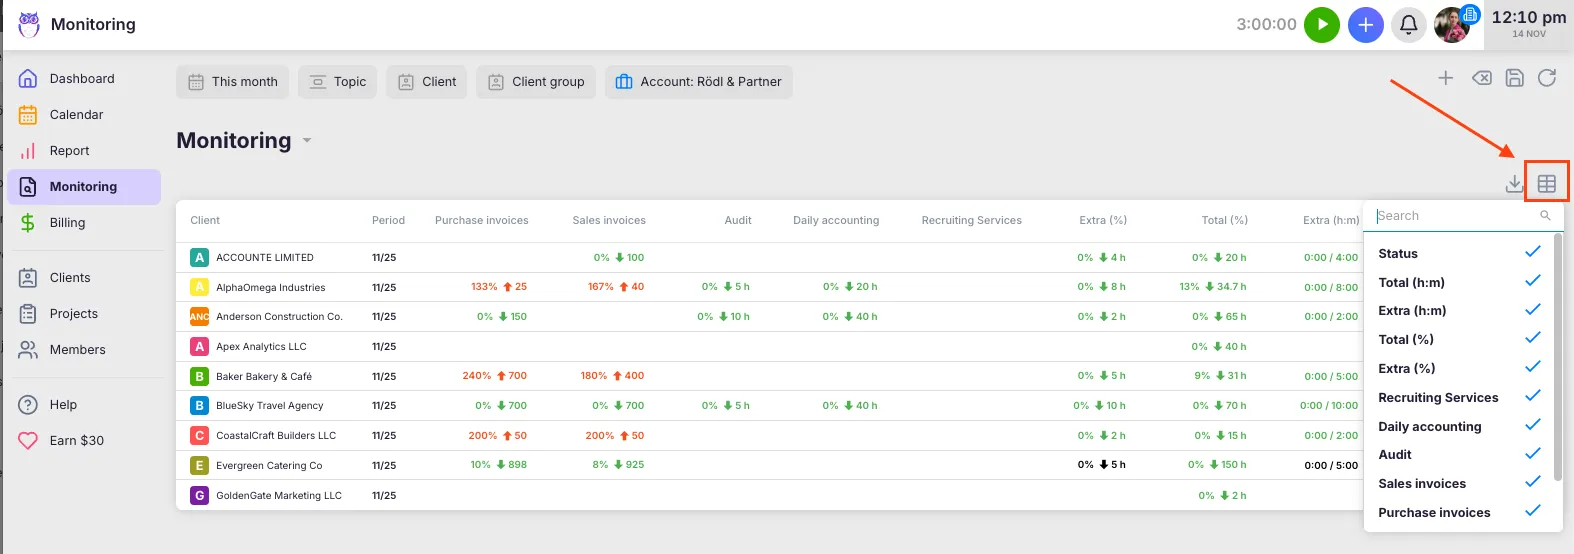Screen dimensions: 1574x554
Task: Click the download export icon
Action: [x=1514, y=184]
